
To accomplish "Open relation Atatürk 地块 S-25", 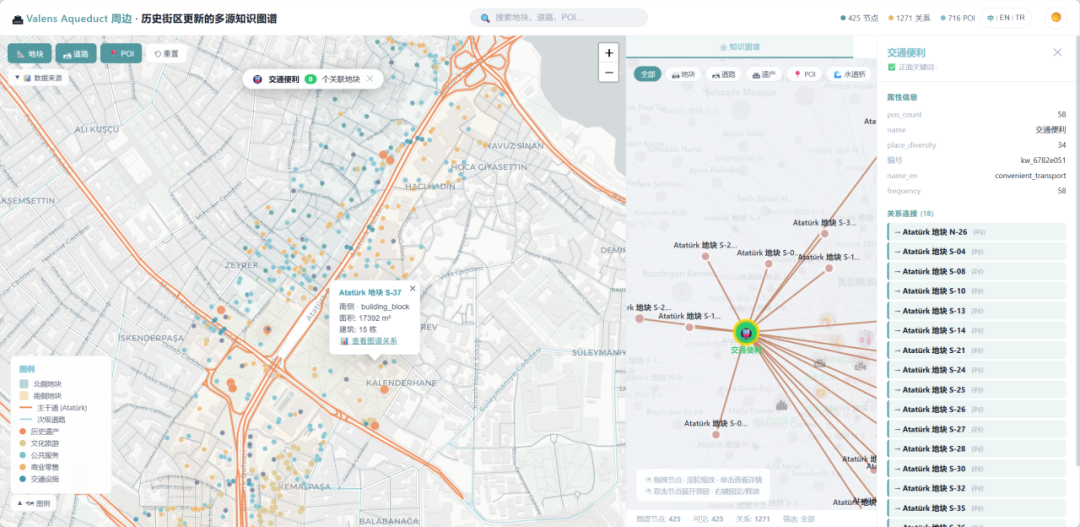I will click(x=976, y=390).
